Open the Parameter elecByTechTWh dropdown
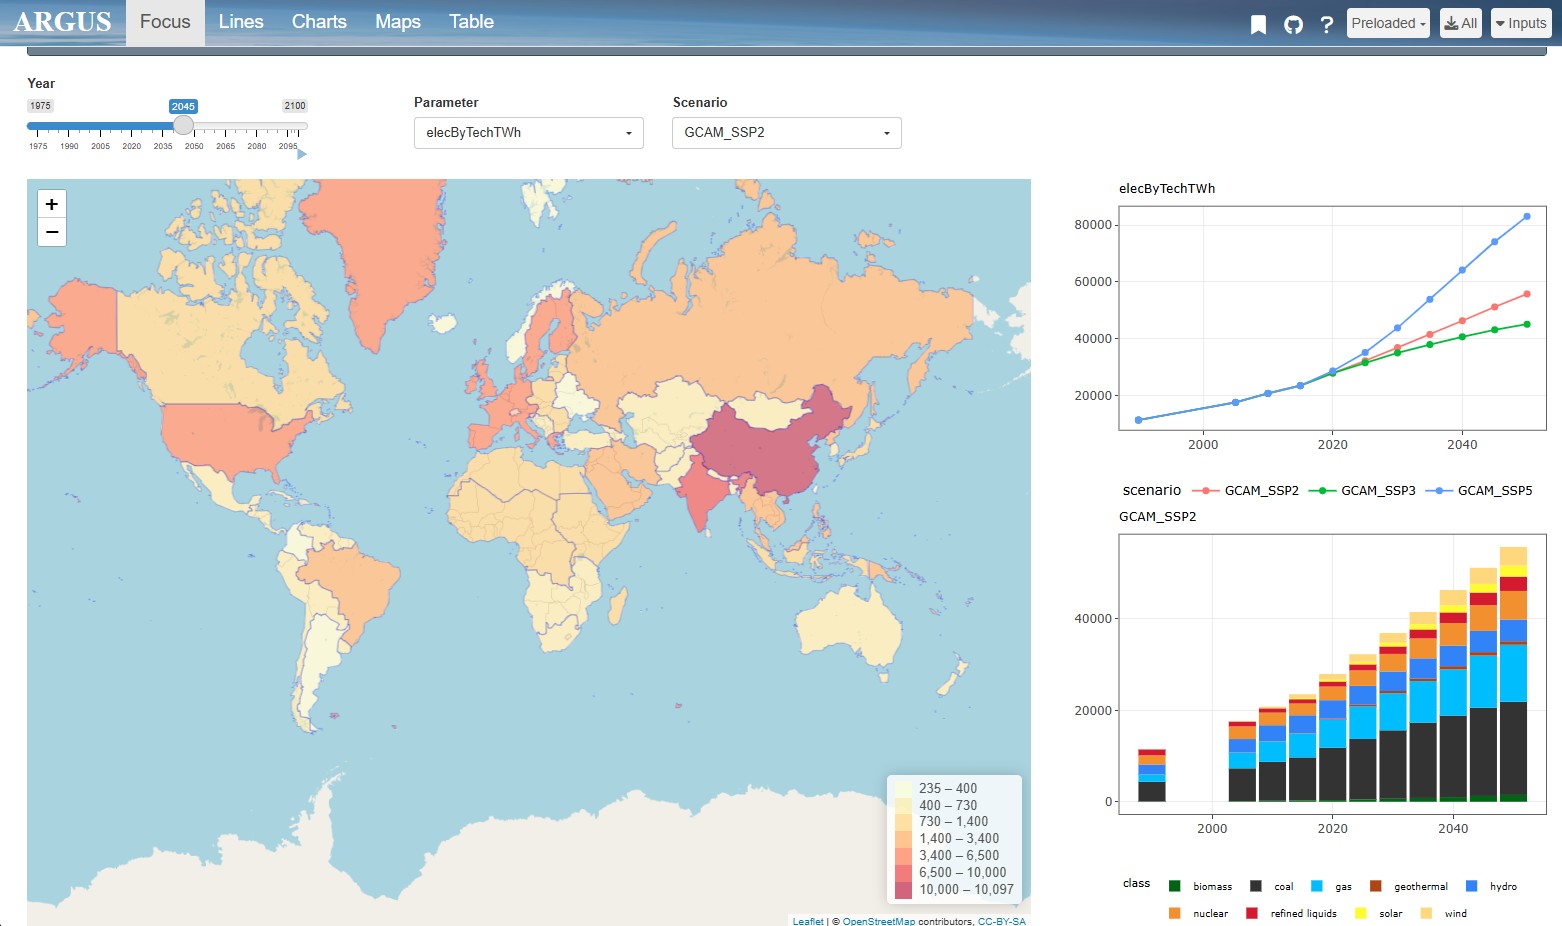The image size is (1562, 926). tap(528, 133)
